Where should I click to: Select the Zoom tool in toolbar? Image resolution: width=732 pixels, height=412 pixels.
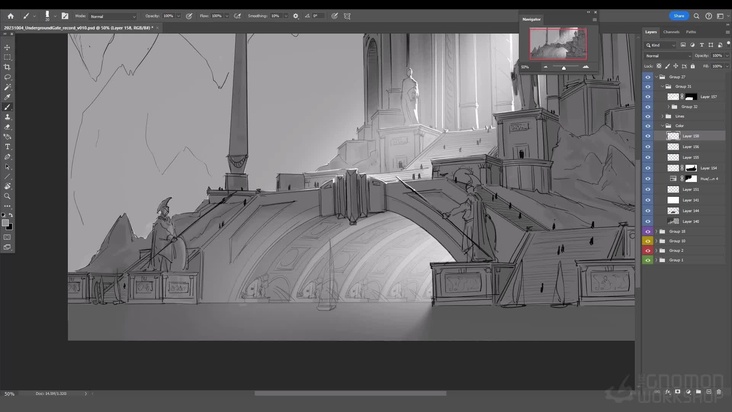click(x=7, y=195)
